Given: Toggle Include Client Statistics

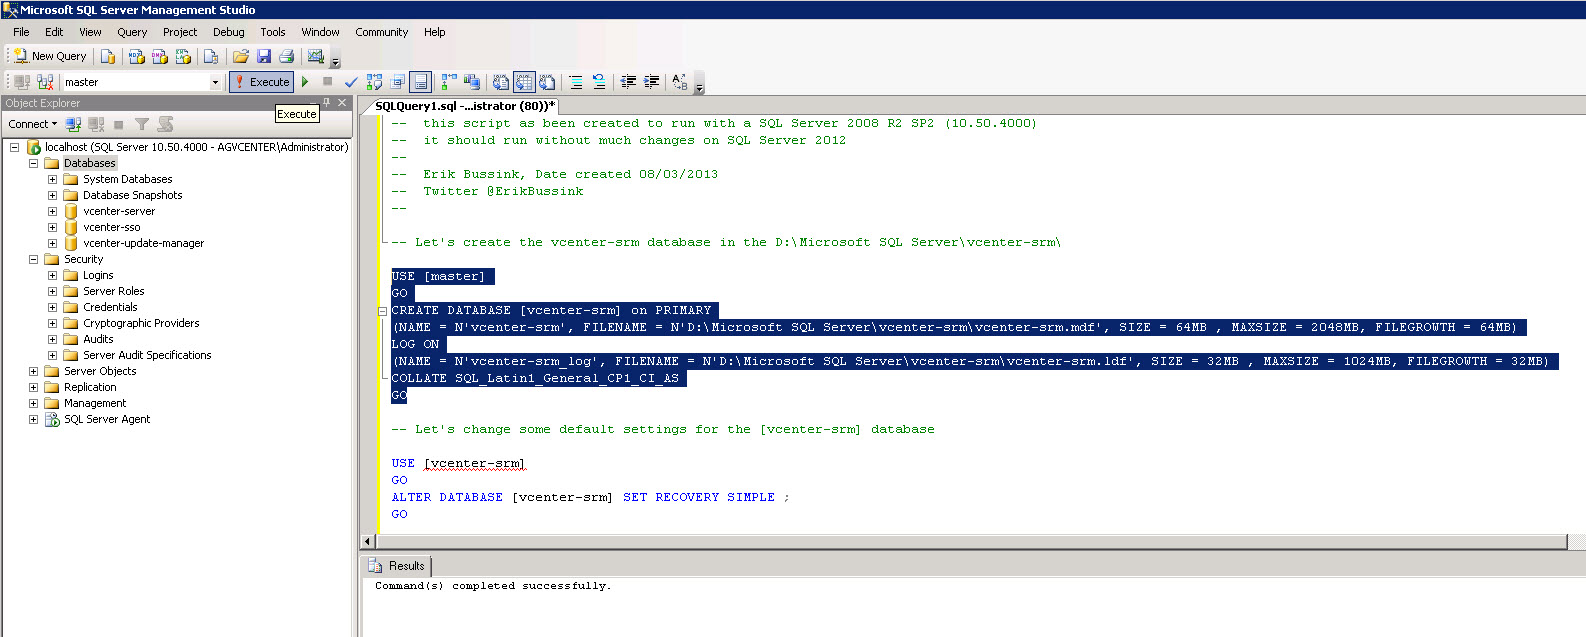Looking at the screenshot, I should point(472,82).
